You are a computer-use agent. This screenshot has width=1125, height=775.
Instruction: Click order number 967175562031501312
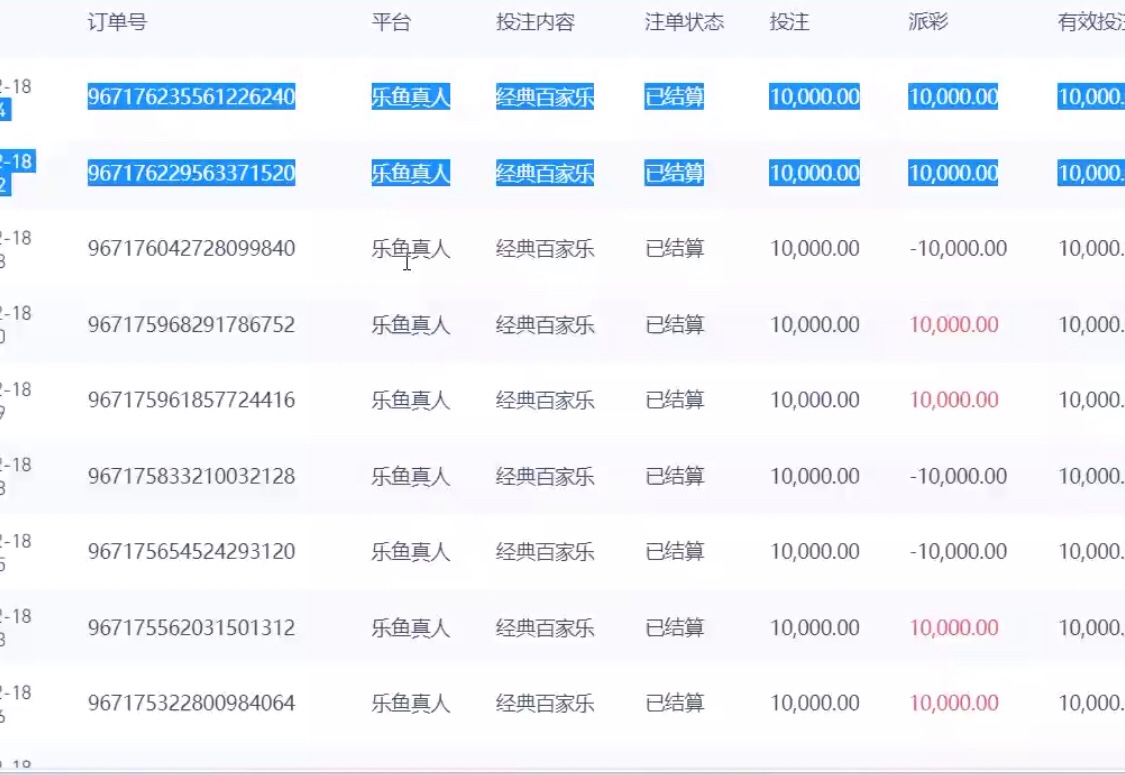[x=191, y=628]
